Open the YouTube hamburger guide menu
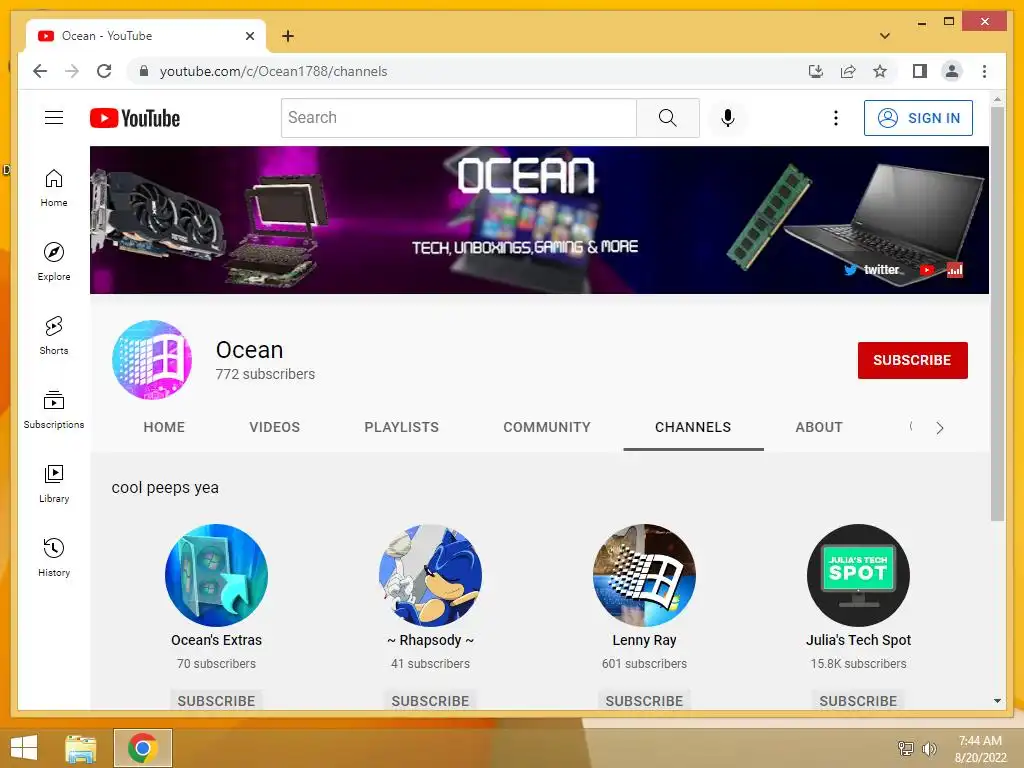 click(x=54, y=118)
